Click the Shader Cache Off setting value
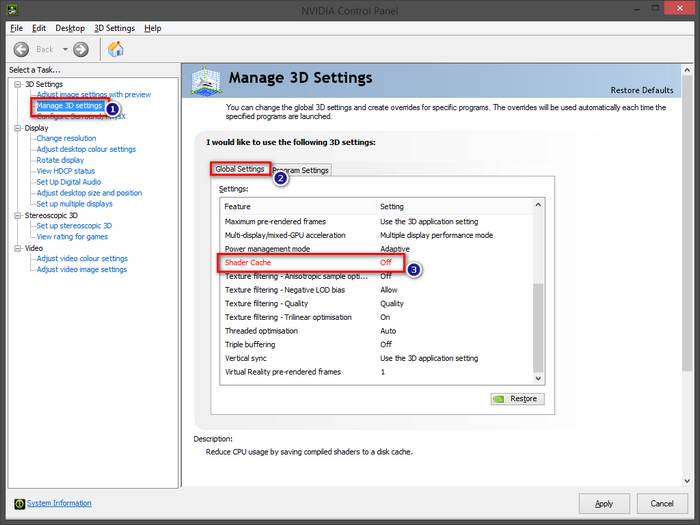This screenshot has width=700, height=525. tap(386, 262)
